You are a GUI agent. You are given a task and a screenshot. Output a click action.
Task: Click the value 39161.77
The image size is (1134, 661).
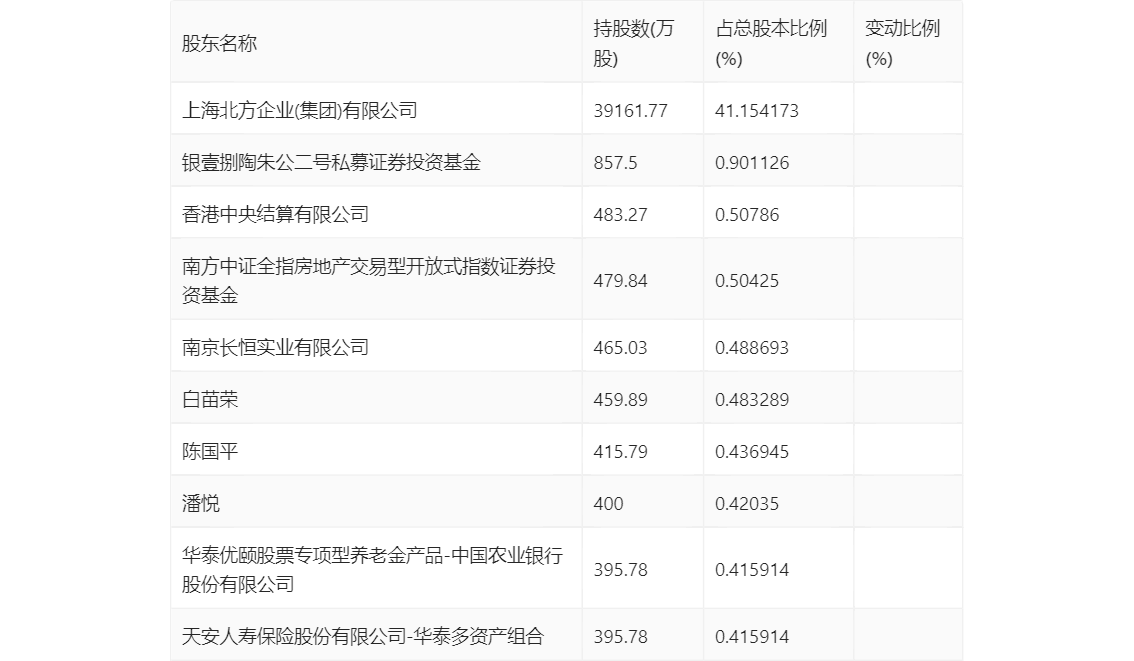[631, 111]
